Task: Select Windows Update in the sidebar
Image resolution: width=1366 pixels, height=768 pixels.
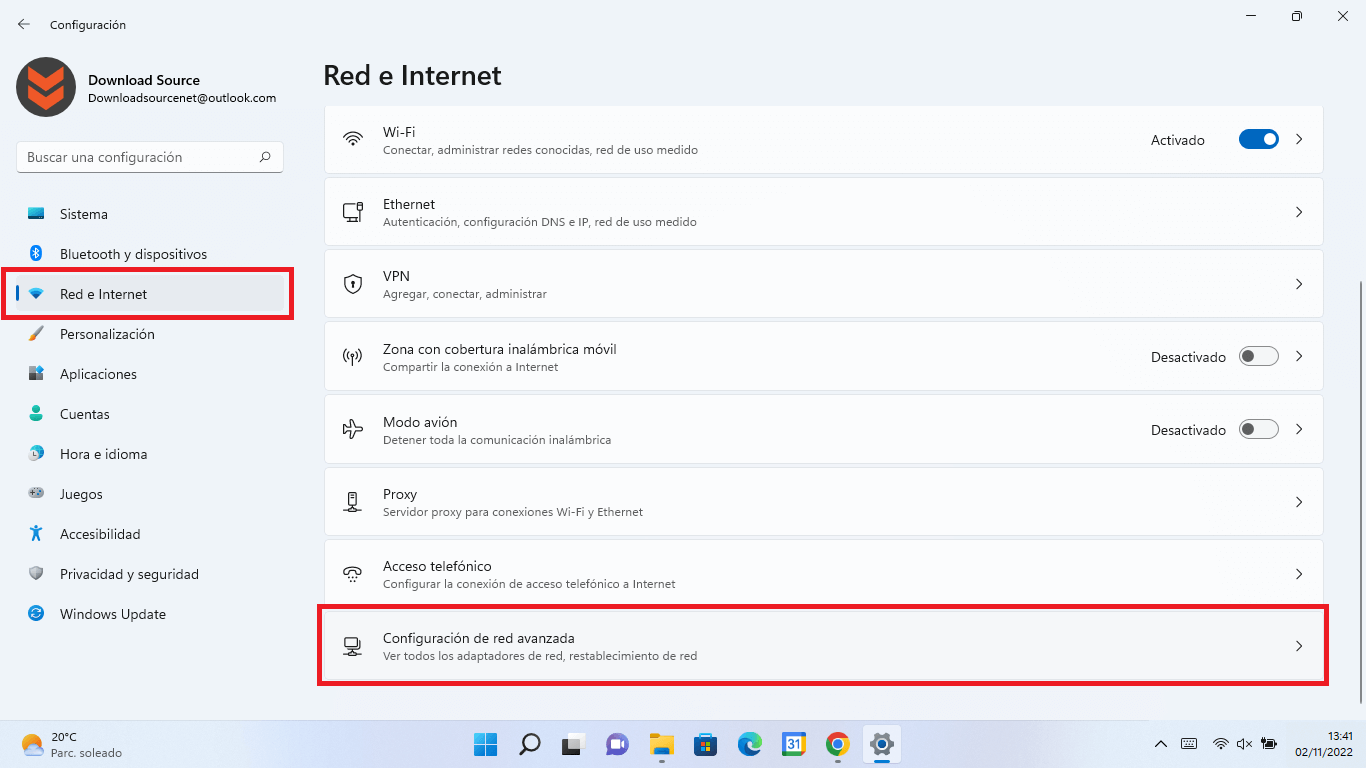Action: click(x=150, y=614)
